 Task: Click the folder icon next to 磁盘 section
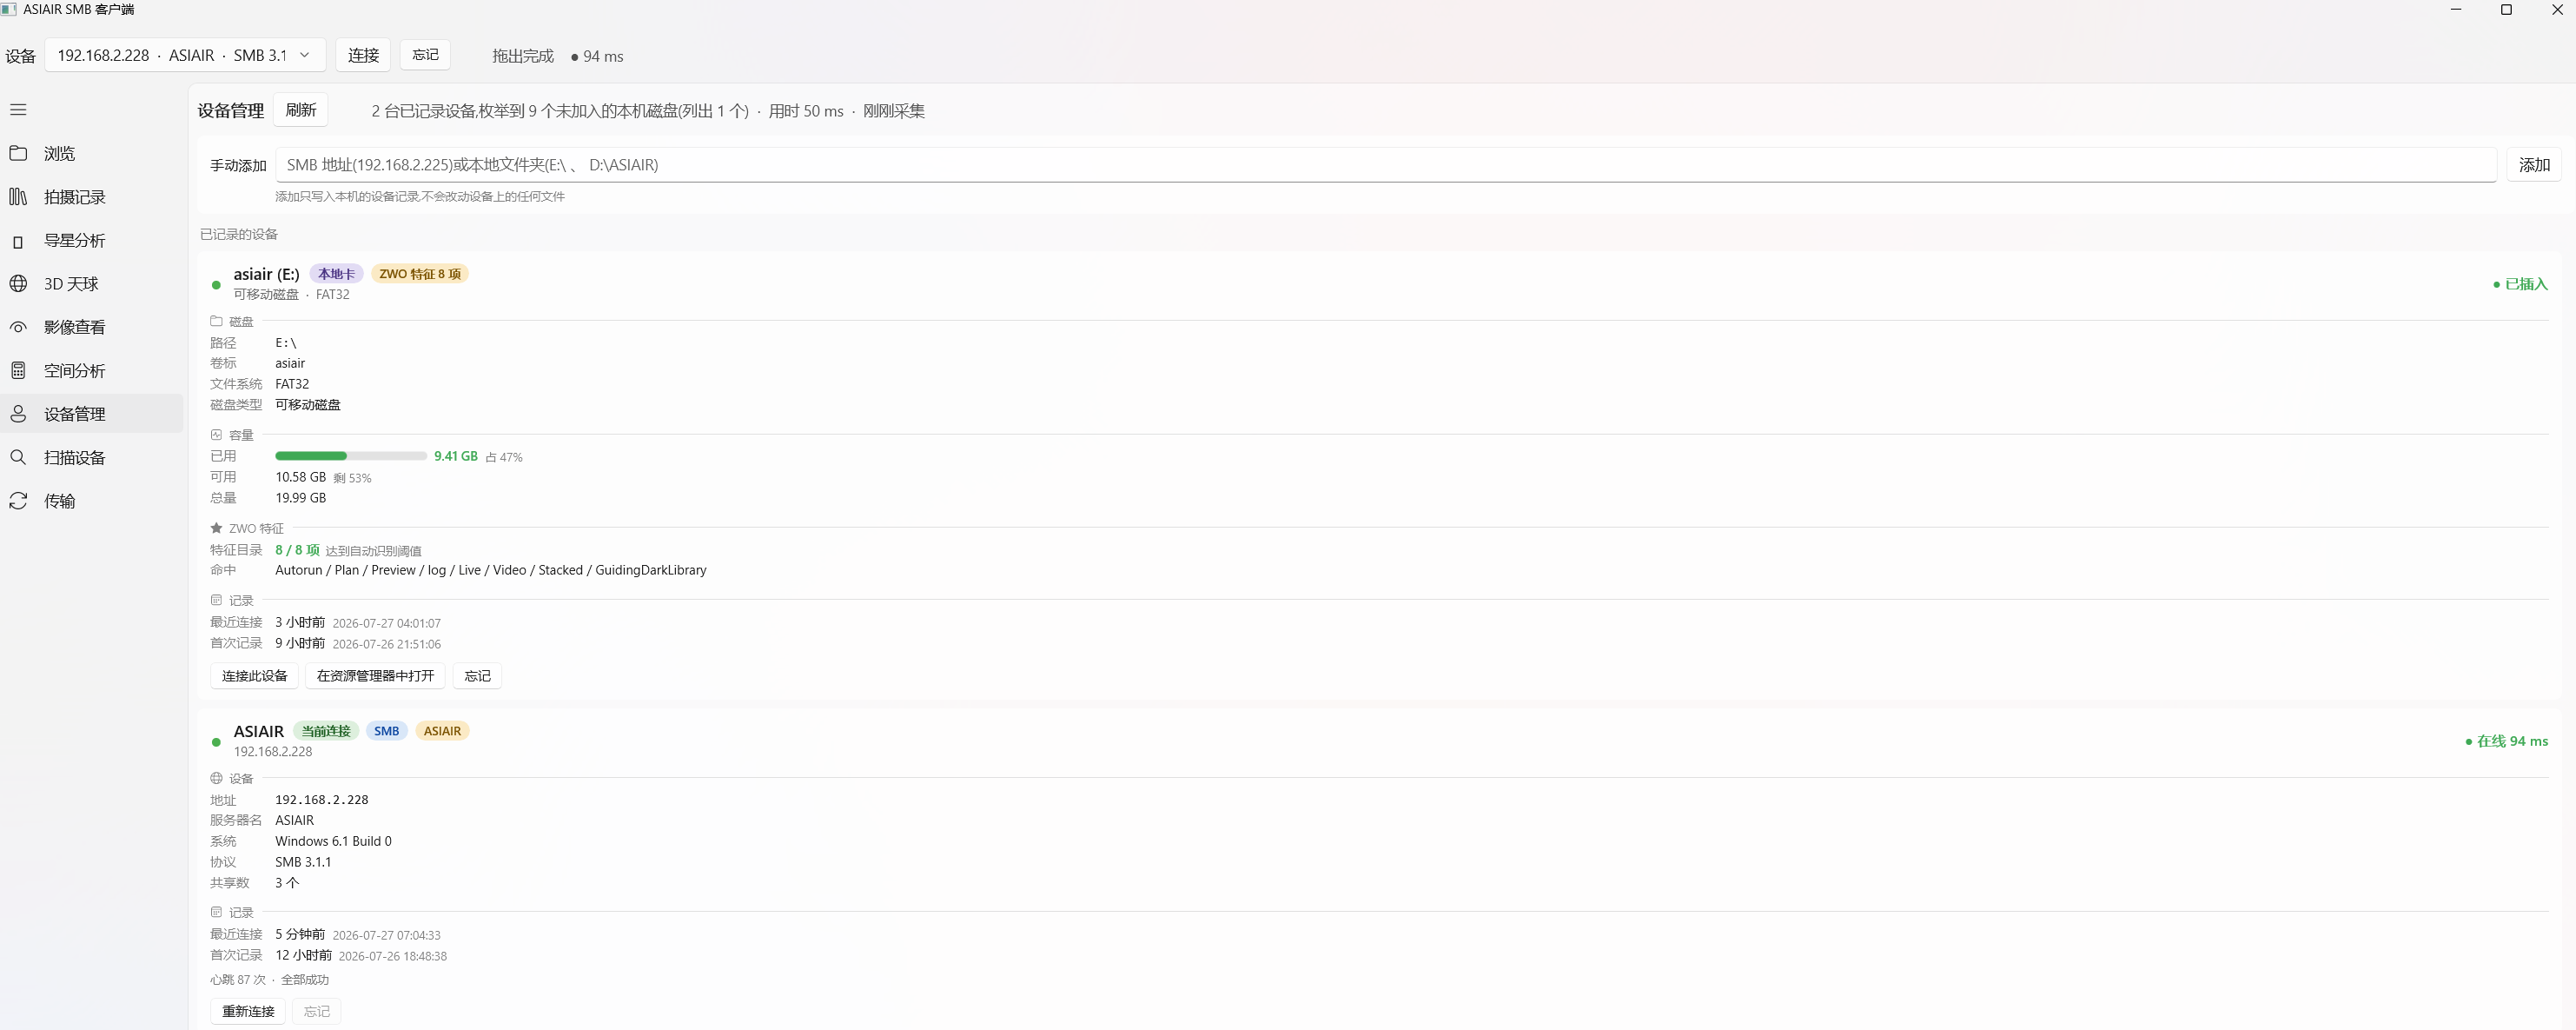pos(216,321)
